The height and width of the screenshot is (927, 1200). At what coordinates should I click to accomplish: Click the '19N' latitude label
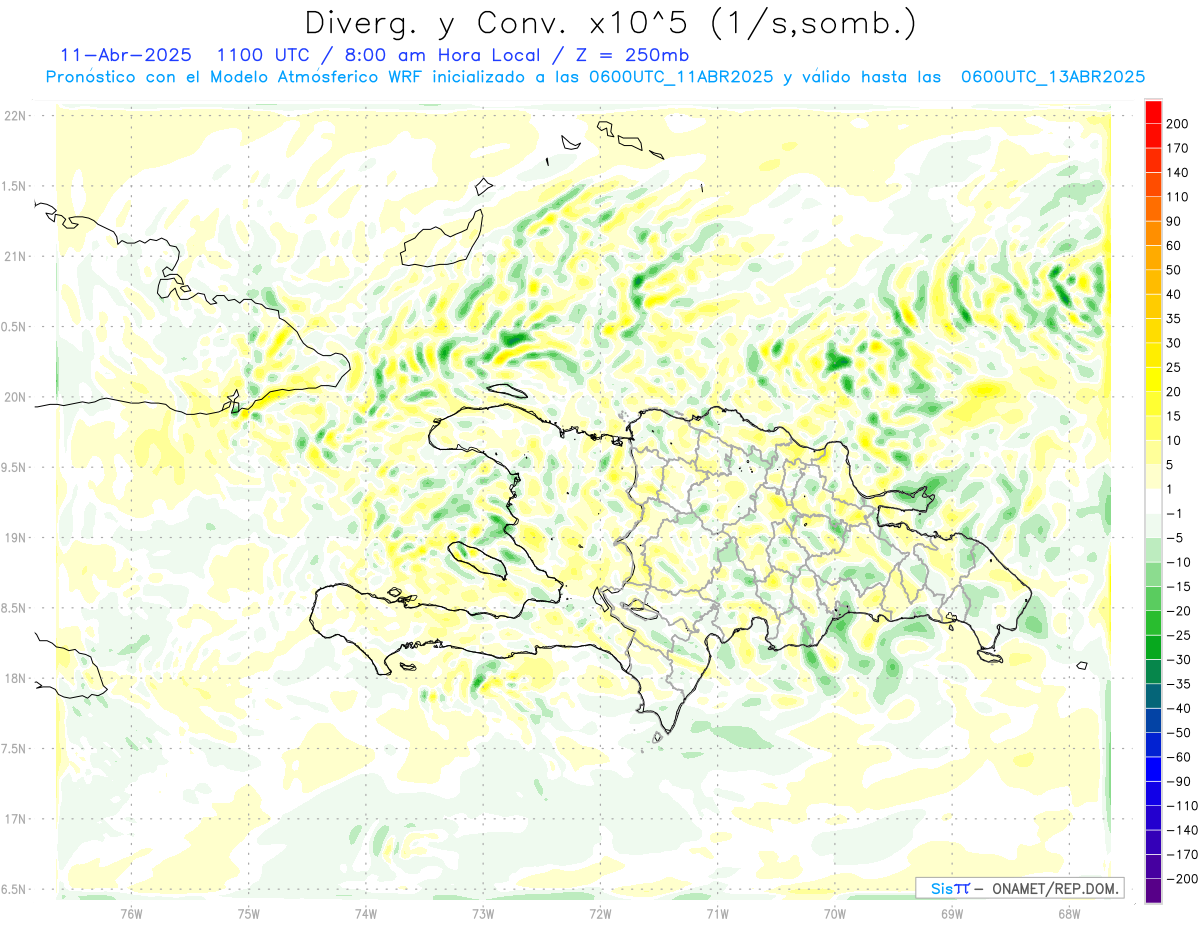pos(15,538)
